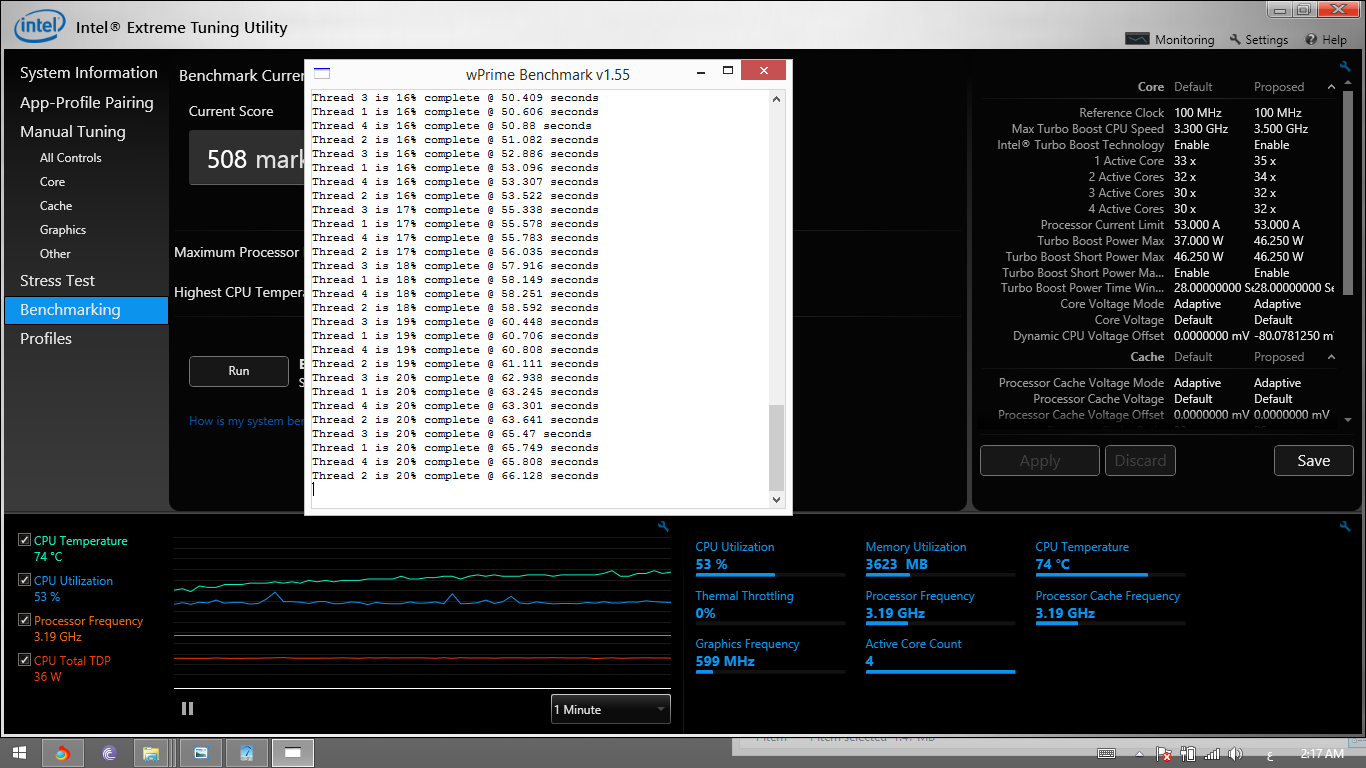
Task: Open Windows Start button
Action: [x=20, y=753]
